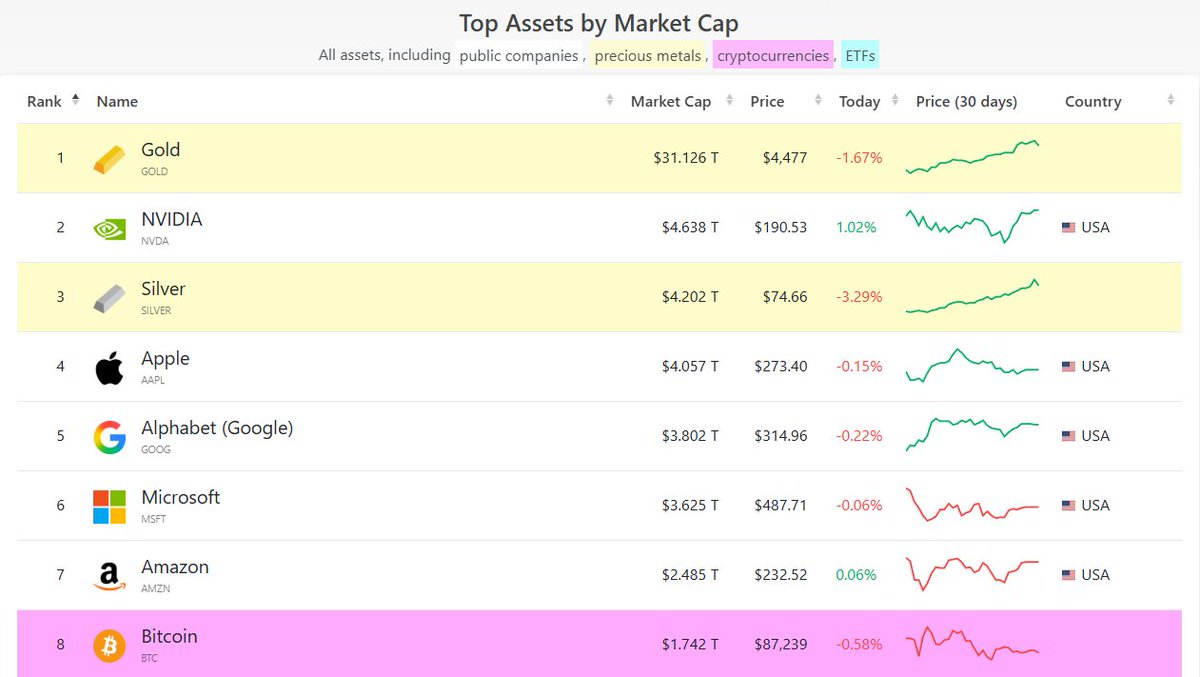The width and height of the screenshot is (1200, 677).
Task: Click the Silver bar icon
Action: pos(110,299)
